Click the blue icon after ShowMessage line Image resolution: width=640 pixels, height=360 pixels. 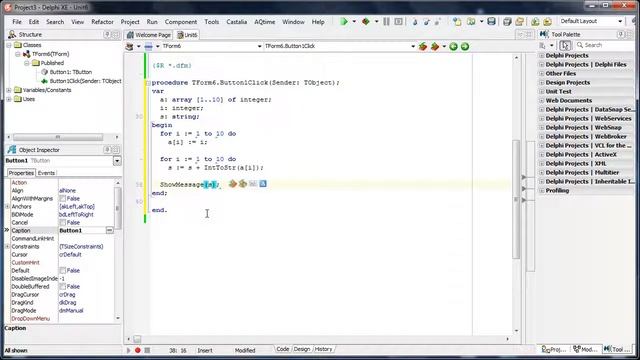(263, 184)
